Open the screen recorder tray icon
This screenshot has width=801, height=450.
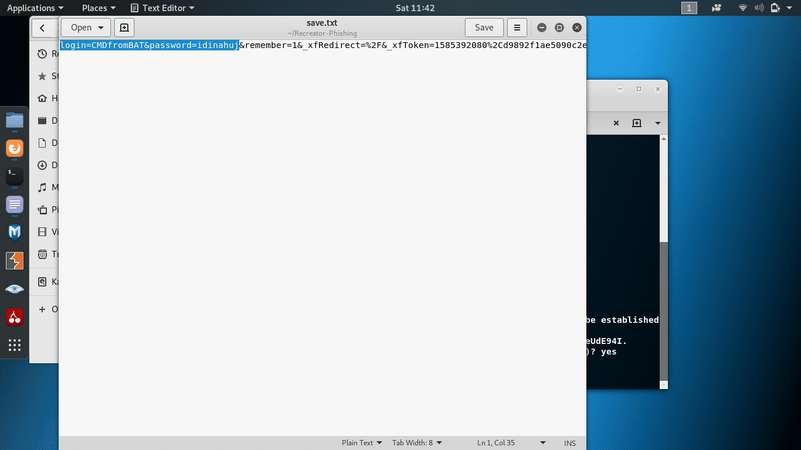[x=716, y=8]
